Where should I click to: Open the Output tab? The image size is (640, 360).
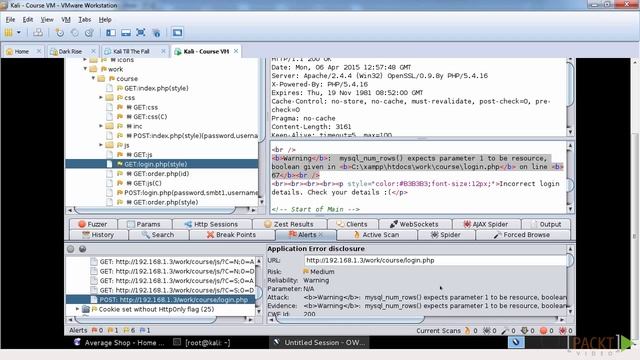546,224
